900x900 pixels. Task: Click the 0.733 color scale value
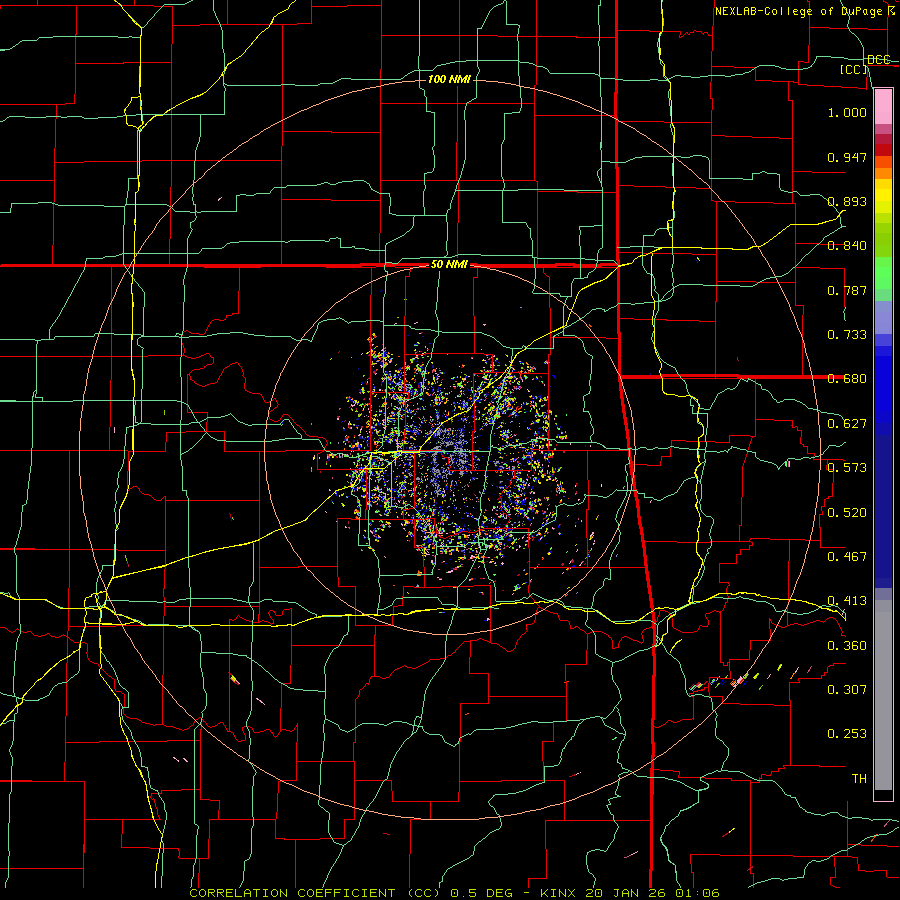(x=847, y=335)
